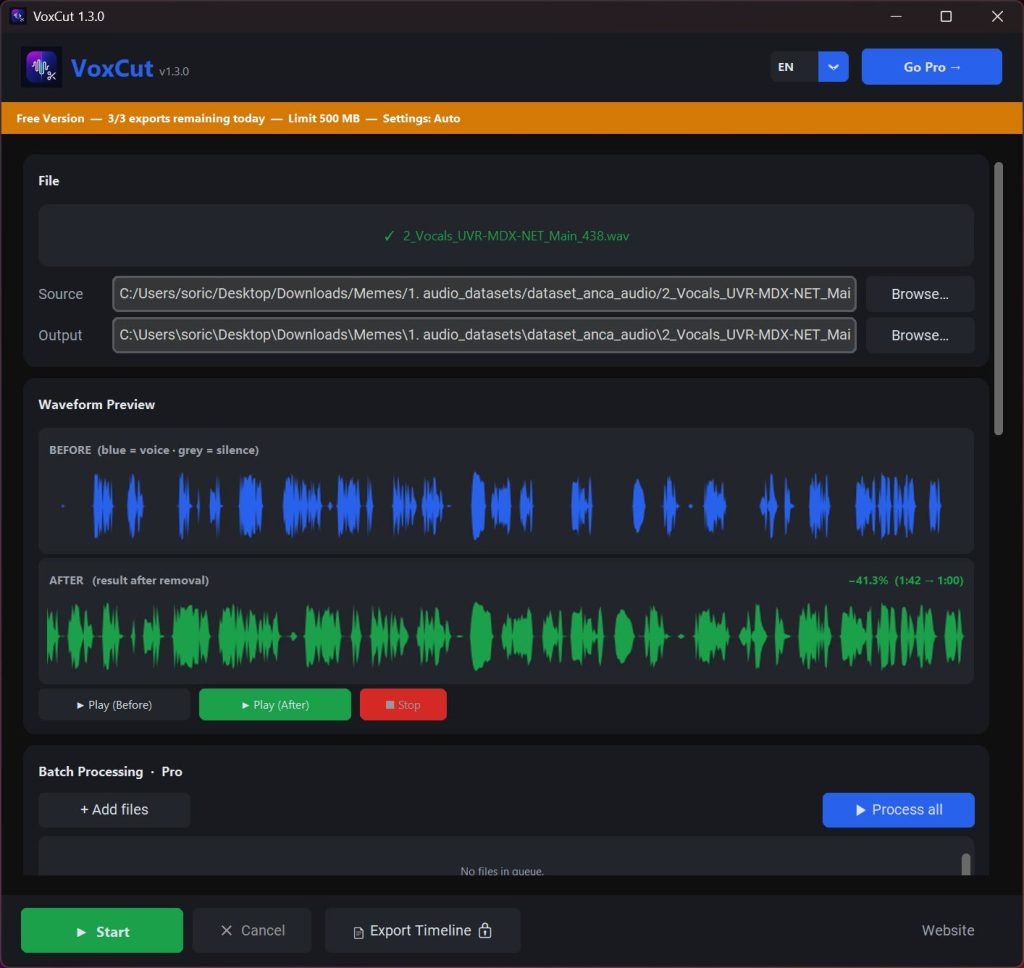Click the Go Pro button
The height and width of the screenshot is (968, 1024).
pyautogui.click(x=931, y=67)
